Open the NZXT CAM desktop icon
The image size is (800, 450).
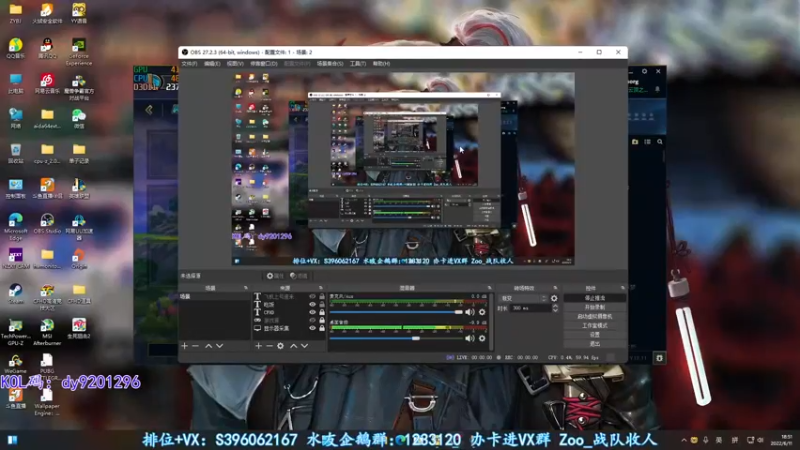pos(15,258)
